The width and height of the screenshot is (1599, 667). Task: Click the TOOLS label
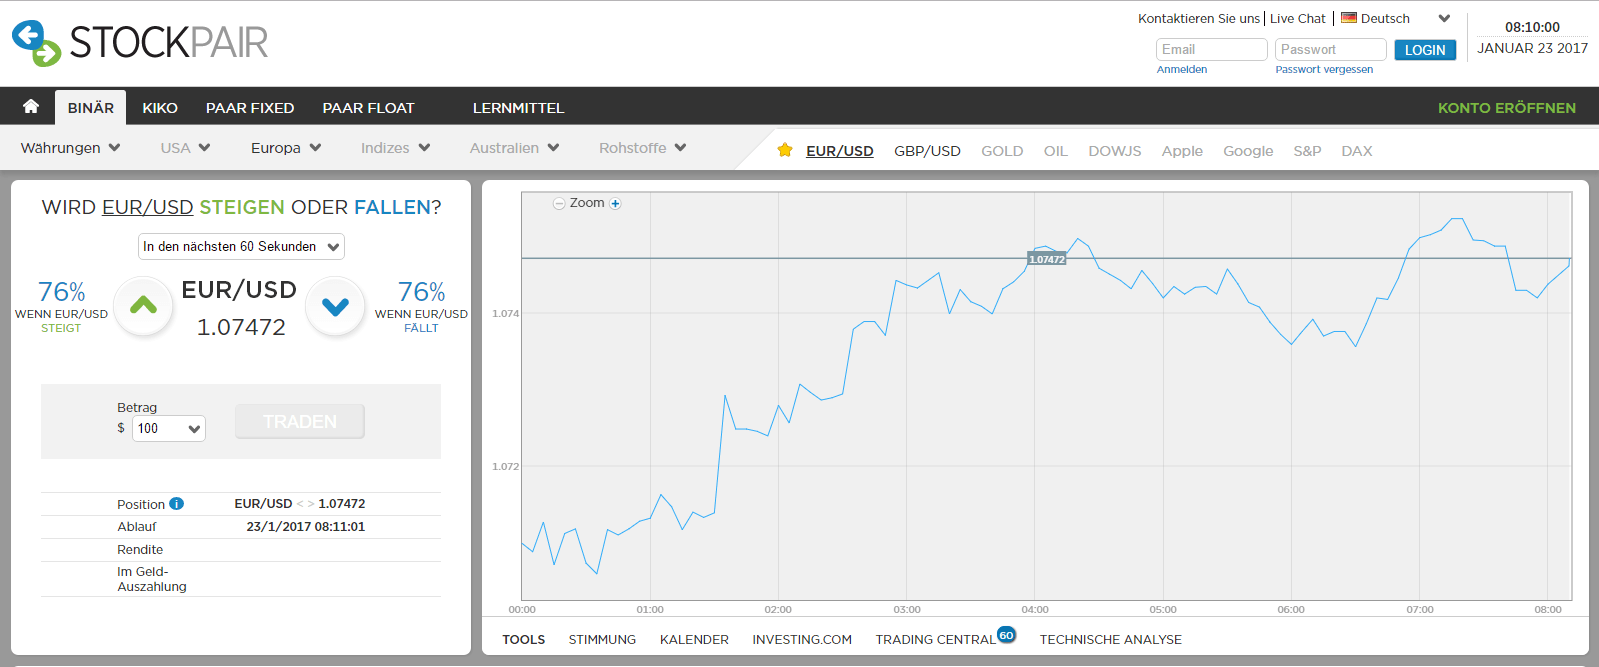point(524,640)
